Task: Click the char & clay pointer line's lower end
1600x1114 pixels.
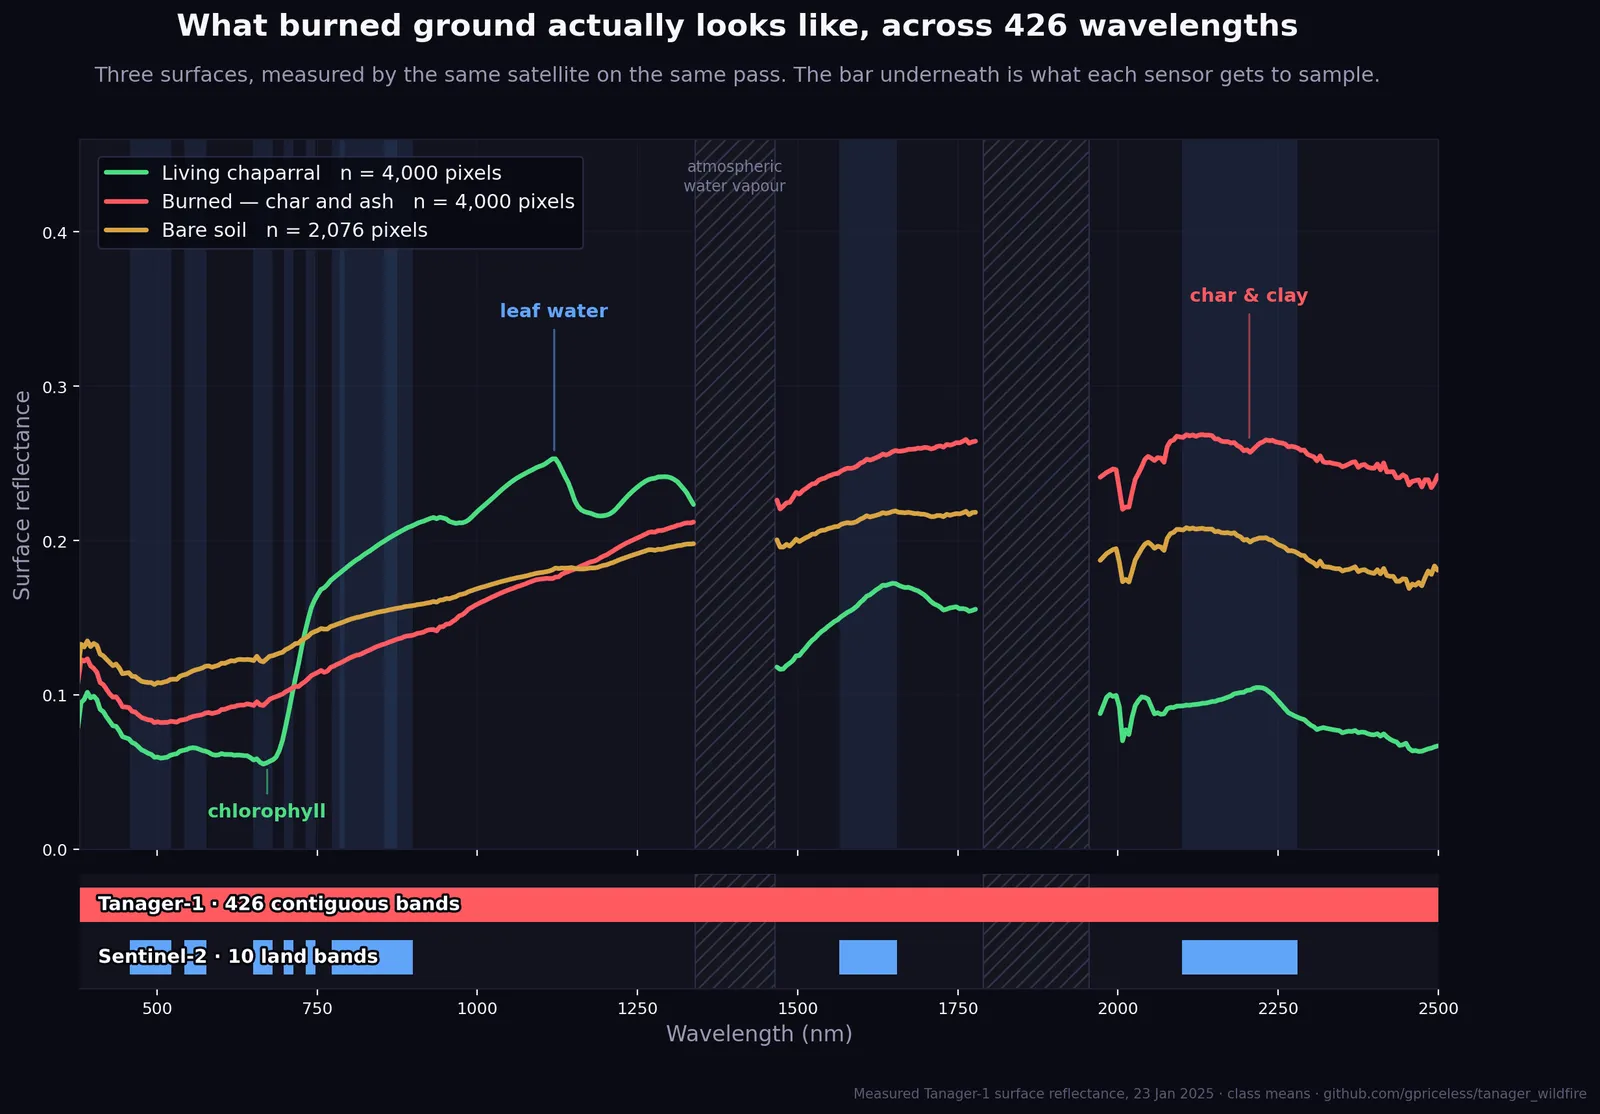Action: [1249, 436]
